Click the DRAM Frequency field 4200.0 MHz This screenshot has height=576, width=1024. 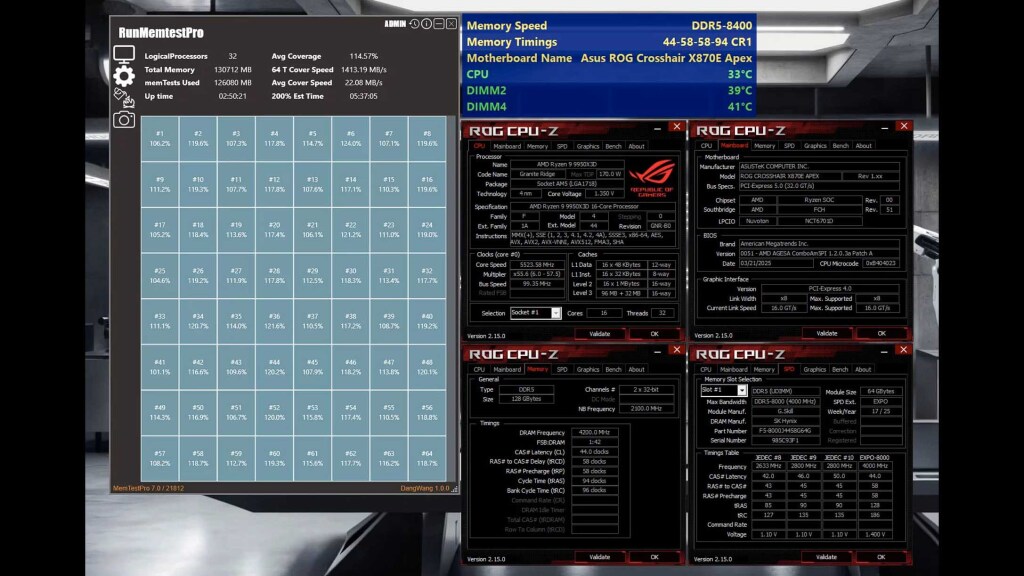point(594,432)
